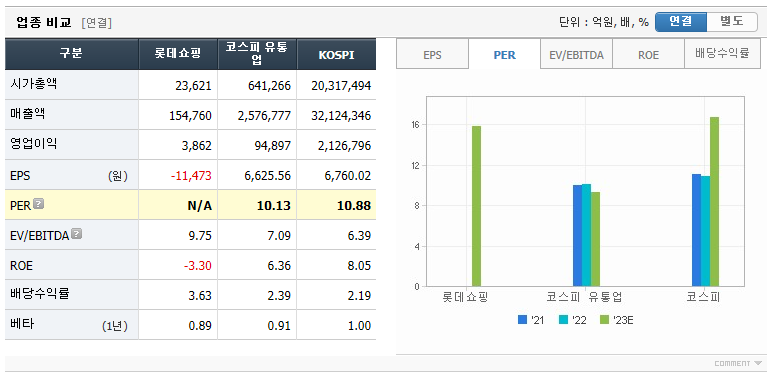
Task: Click the KOSPI market cap 20,317,494
Action: click(341, 86)
